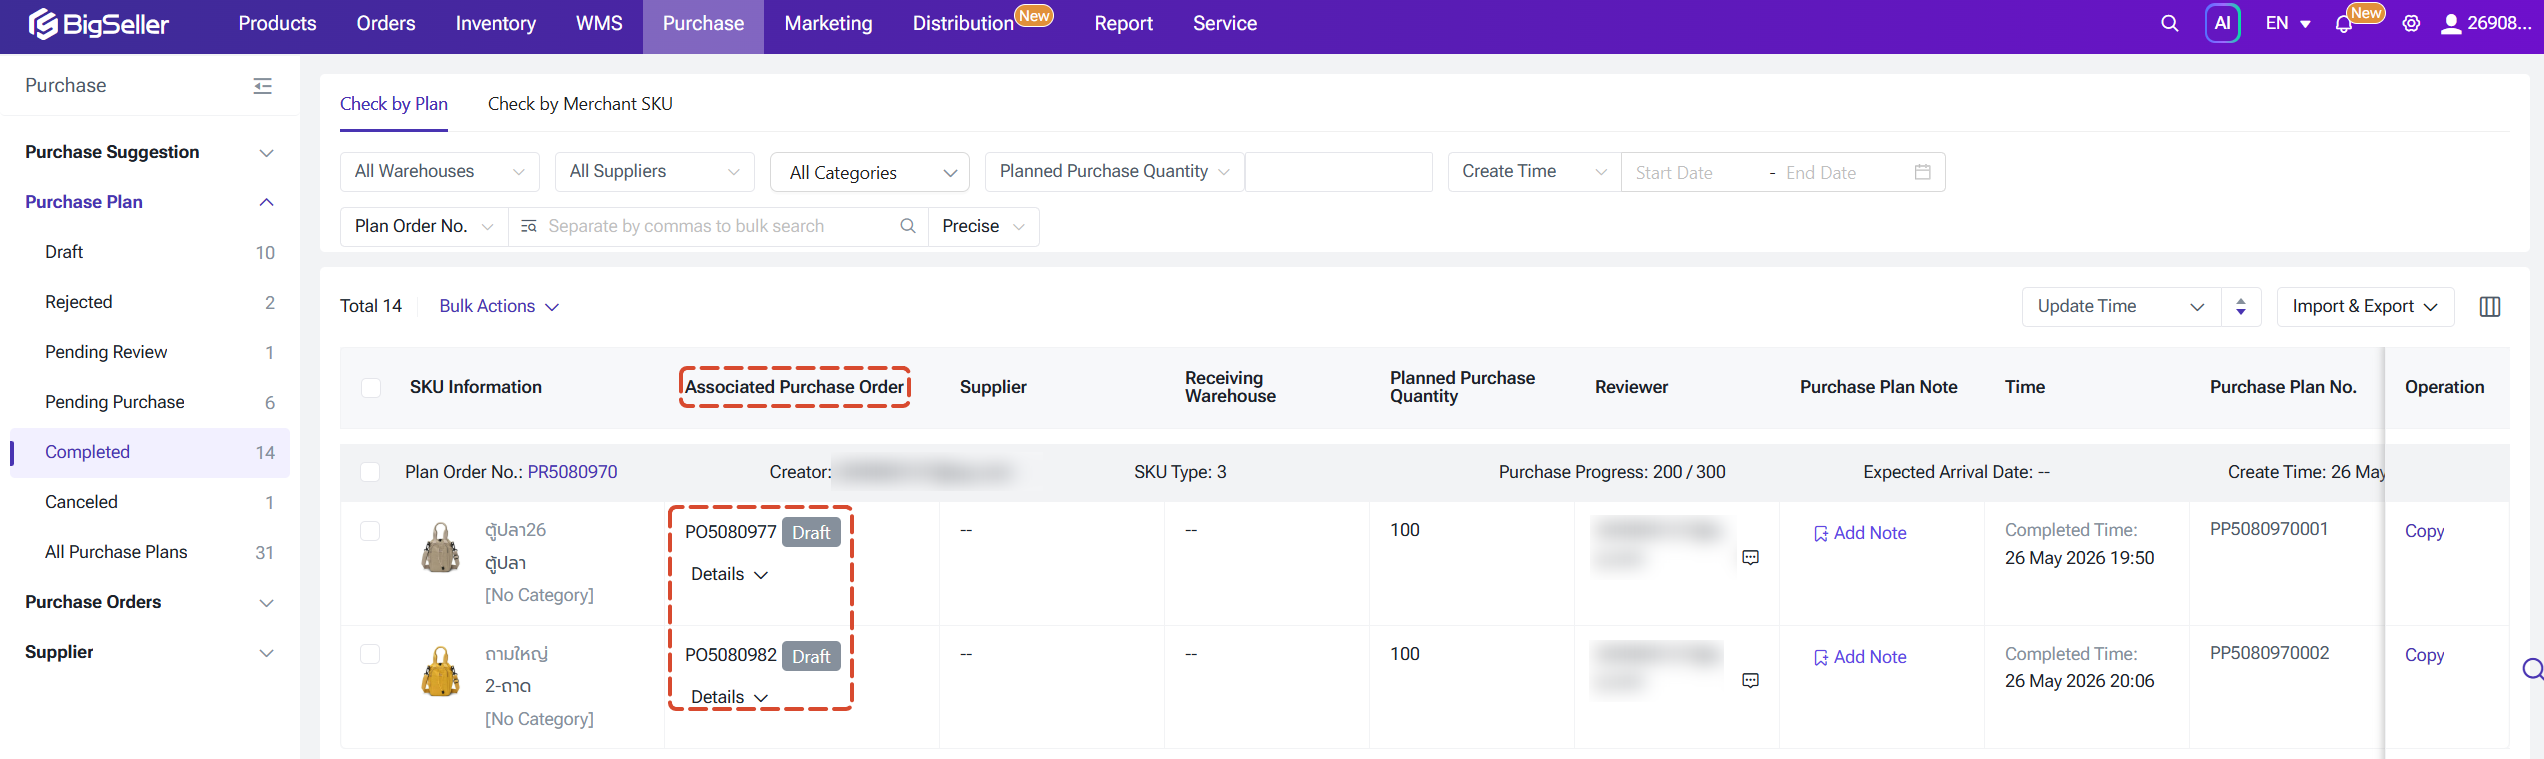
Task: Expand Details under PO5080977
Action: [729, 574]
